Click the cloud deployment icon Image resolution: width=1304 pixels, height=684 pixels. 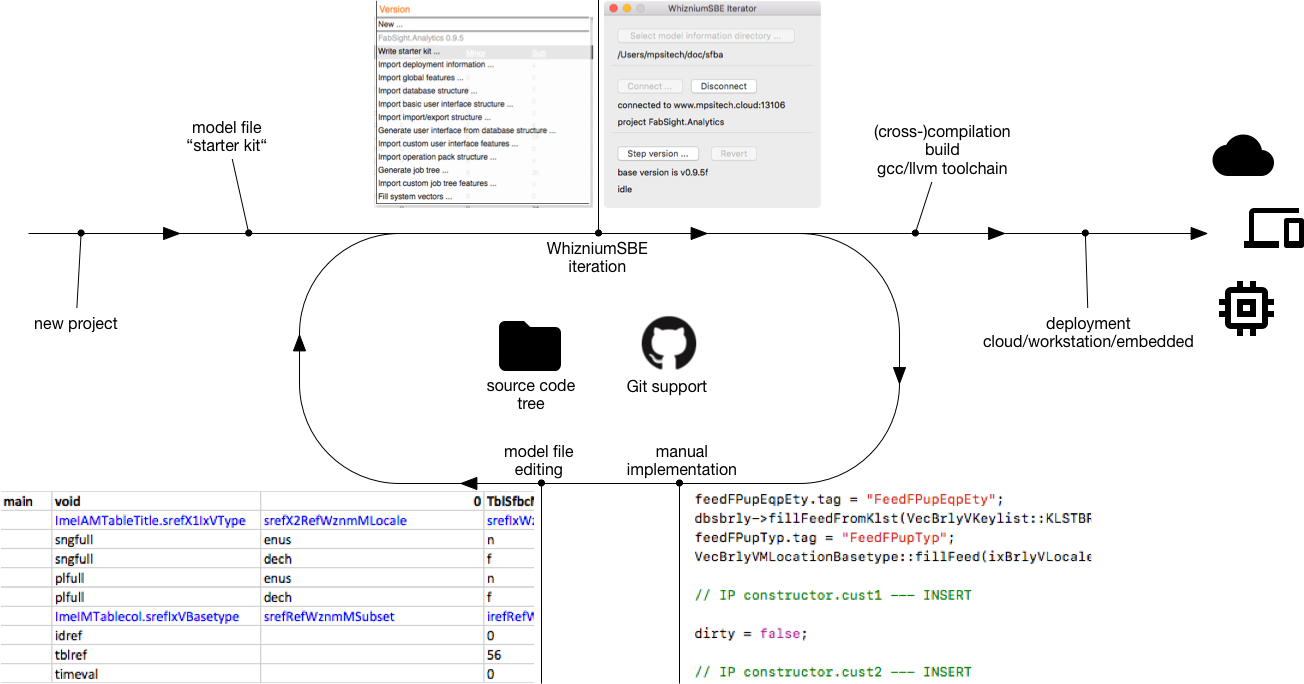coord(1243,157)
